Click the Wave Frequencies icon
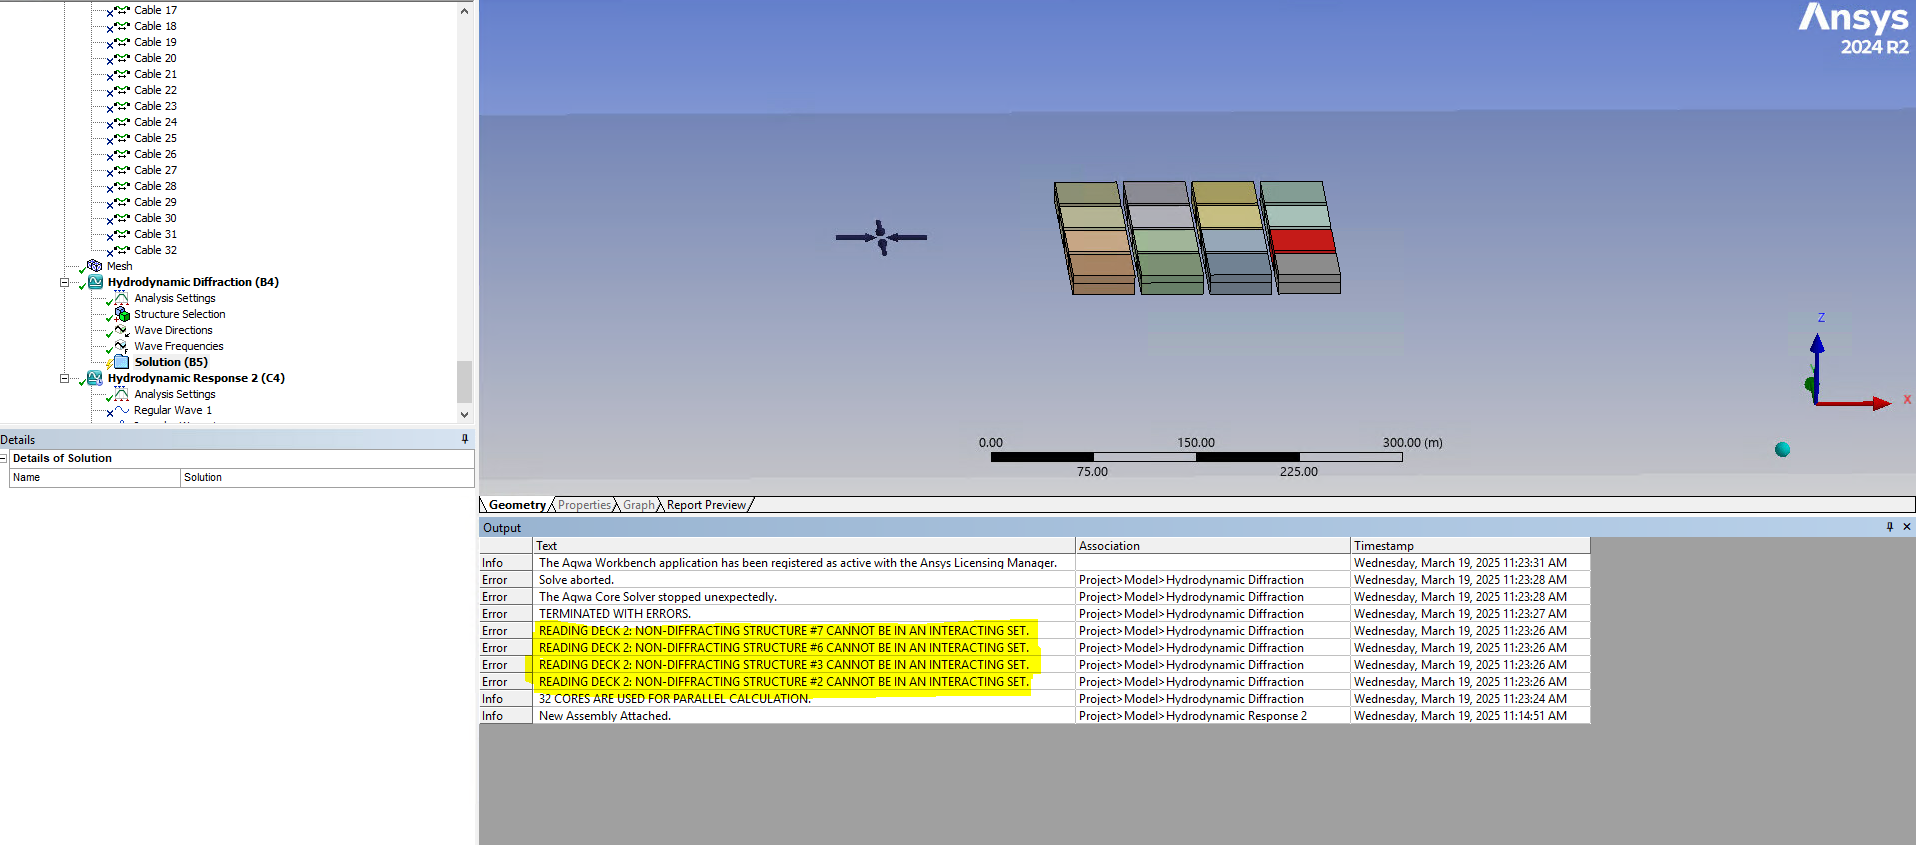Image resolution: width=1916 pixels, height=845 pixels. pyautogui.click(x=121, y=346)
